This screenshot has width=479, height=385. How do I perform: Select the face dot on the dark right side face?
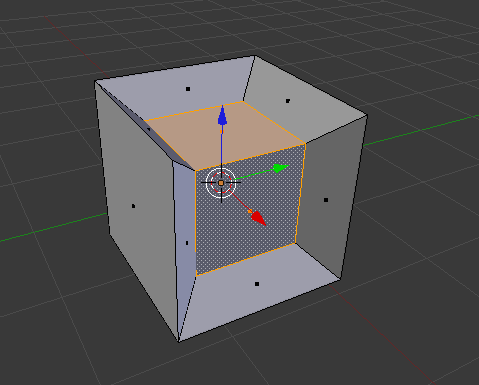(x=326, y=200)
